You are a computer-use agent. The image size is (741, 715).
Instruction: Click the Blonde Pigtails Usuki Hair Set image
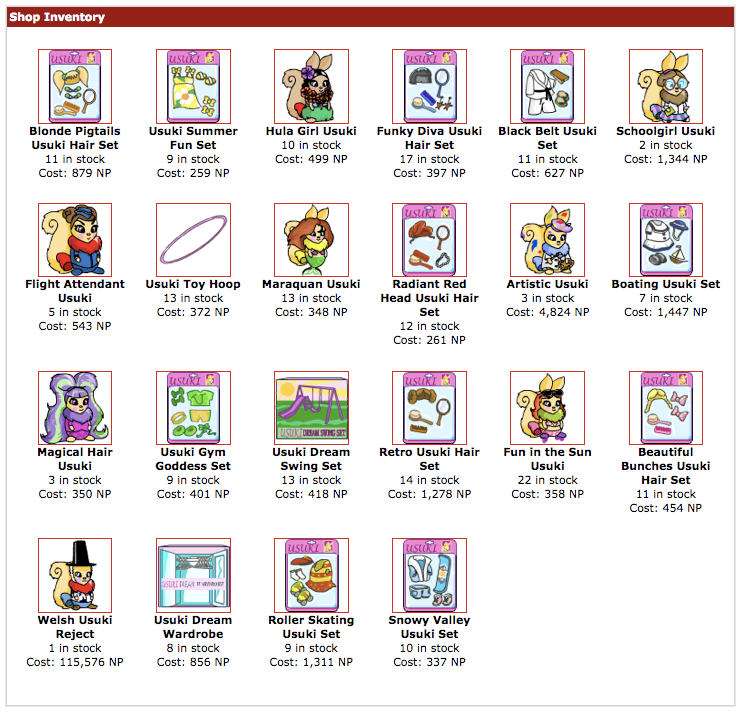pyautogui.click(x=75, y=86)
